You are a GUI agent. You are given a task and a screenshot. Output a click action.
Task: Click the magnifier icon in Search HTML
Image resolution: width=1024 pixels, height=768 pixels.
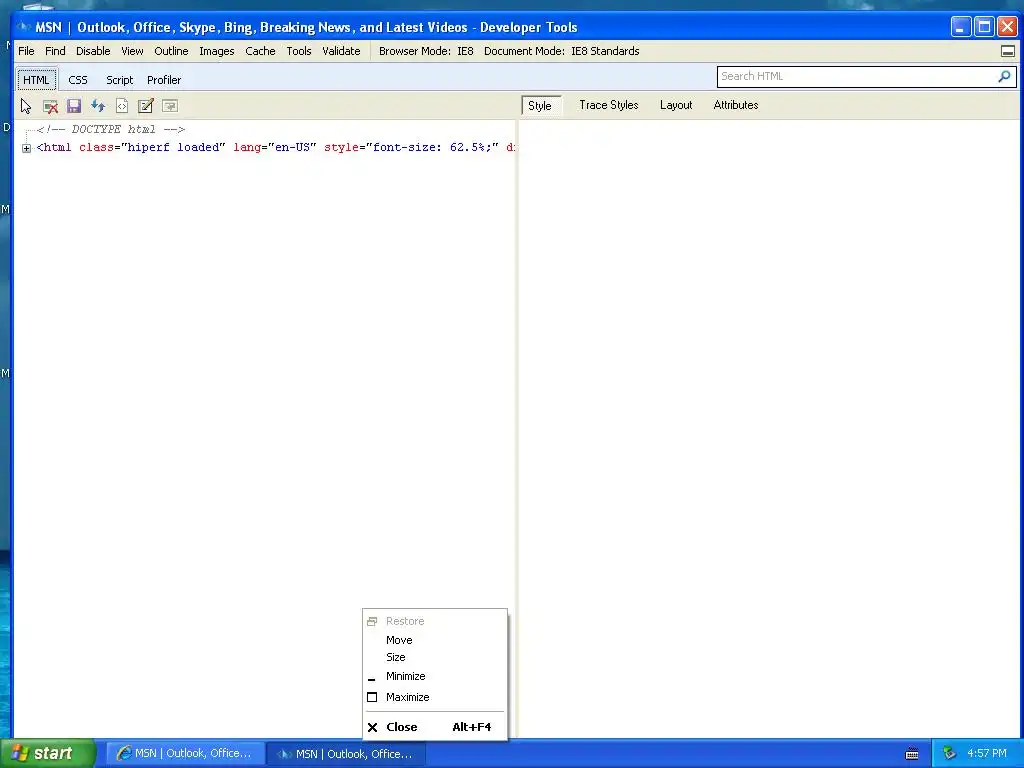click(x=1004, y=76)
